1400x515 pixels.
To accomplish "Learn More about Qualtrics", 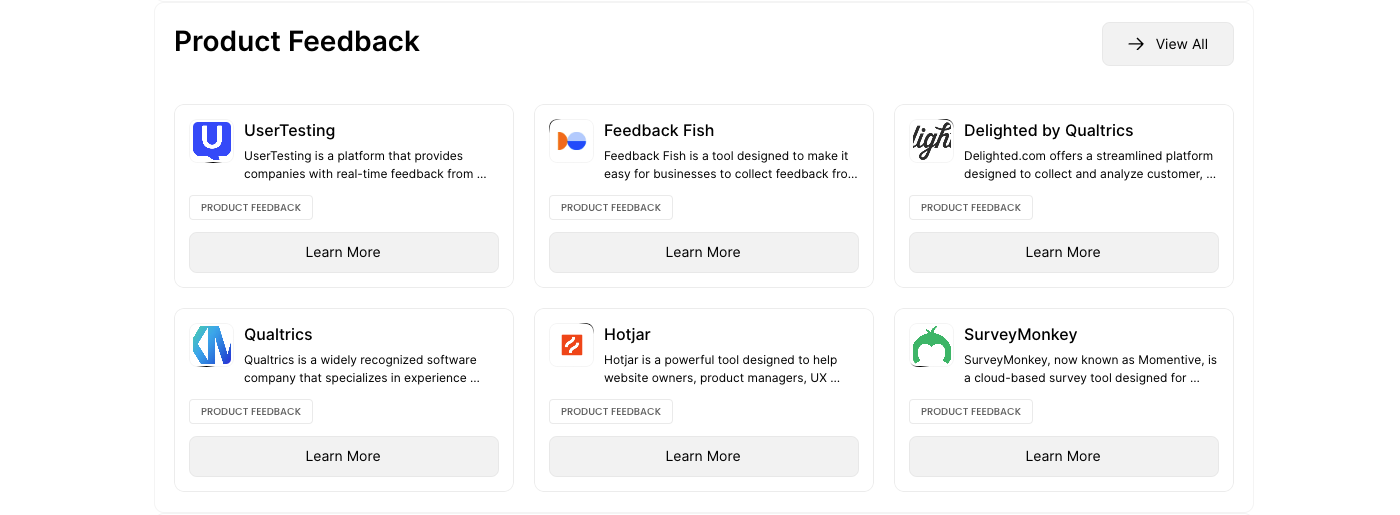I will click(343, 456).
